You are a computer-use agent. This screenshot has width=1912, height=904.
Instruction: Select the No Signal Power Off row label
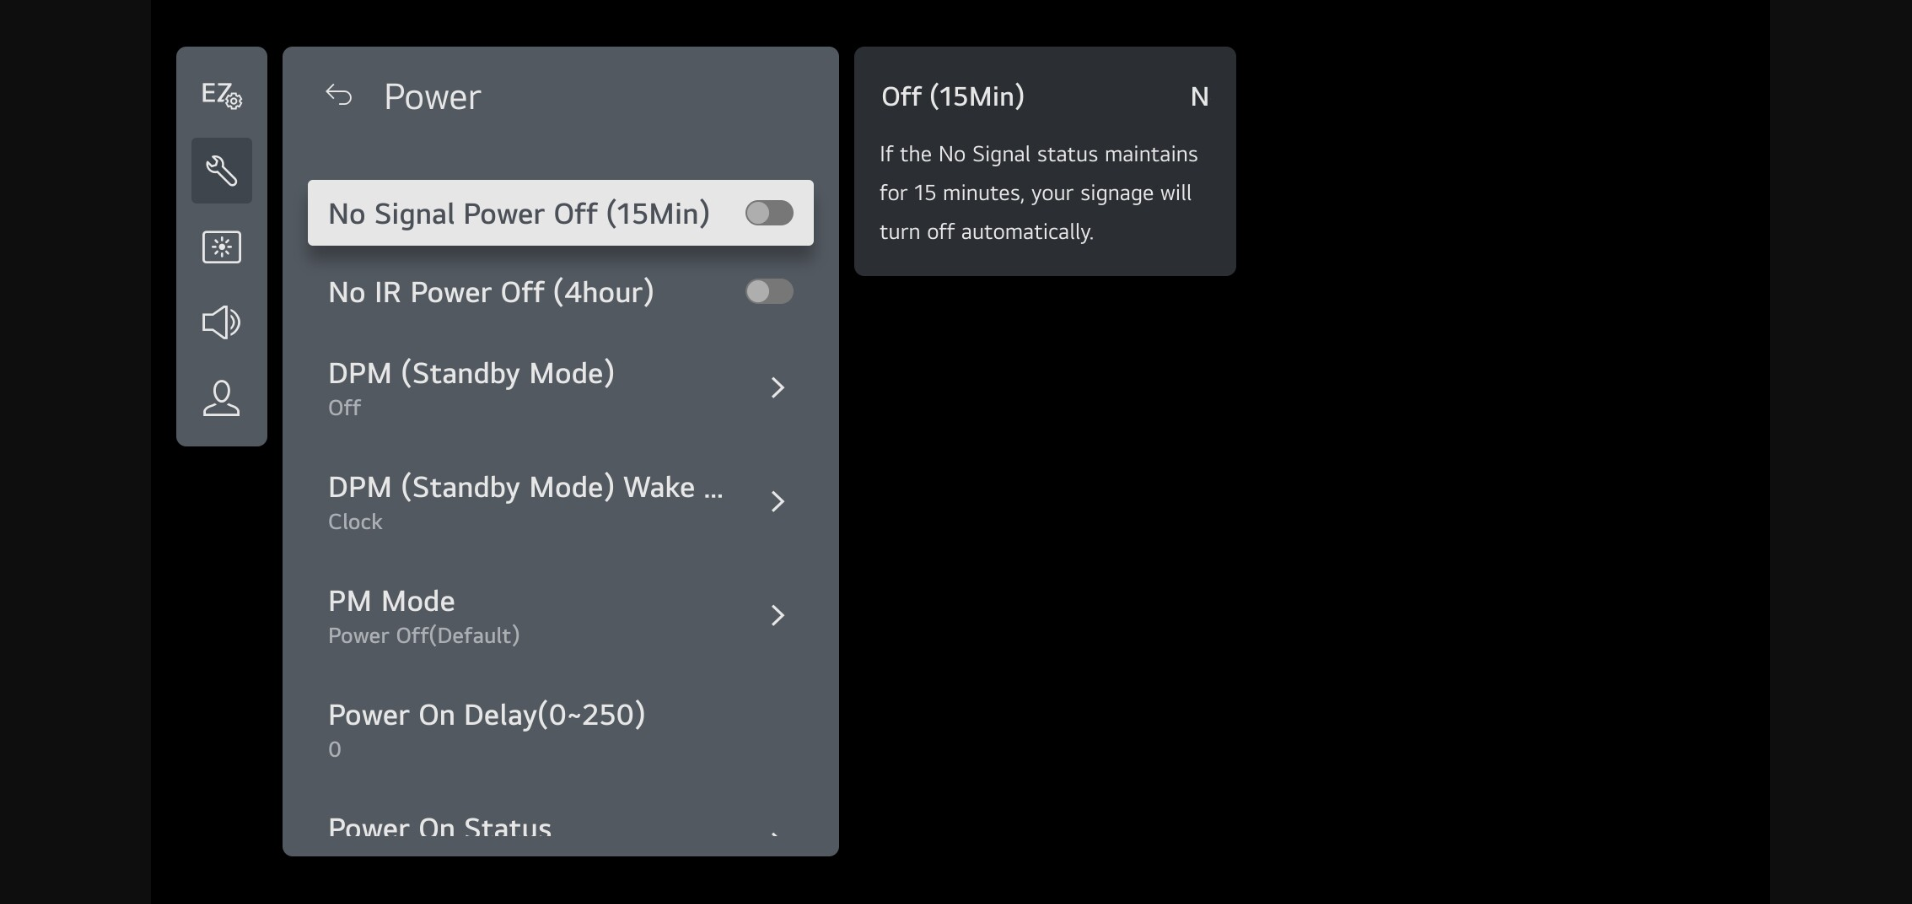tap(518, 214)
